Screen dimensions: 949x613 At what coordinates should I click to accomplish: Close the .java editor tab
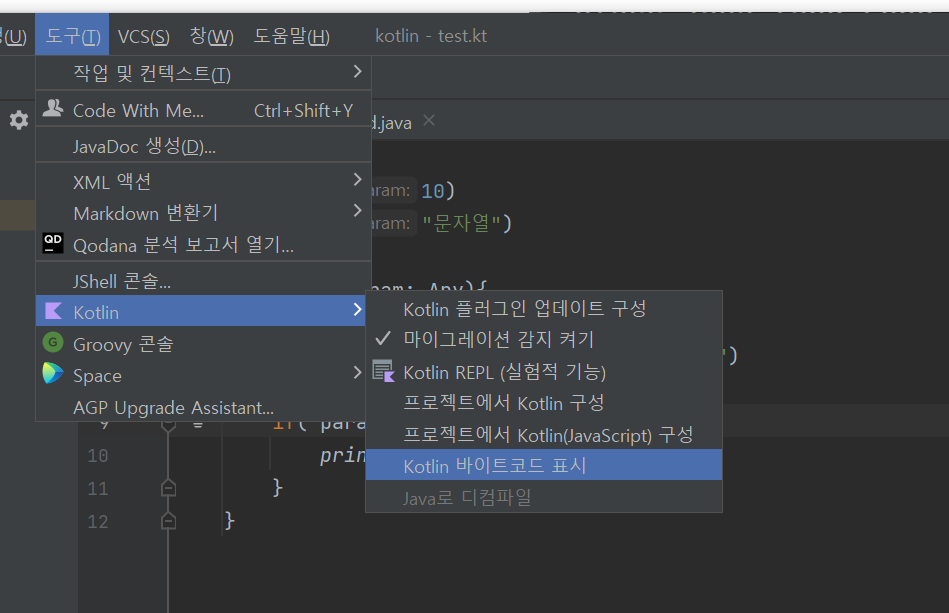[x=429, y=120]
